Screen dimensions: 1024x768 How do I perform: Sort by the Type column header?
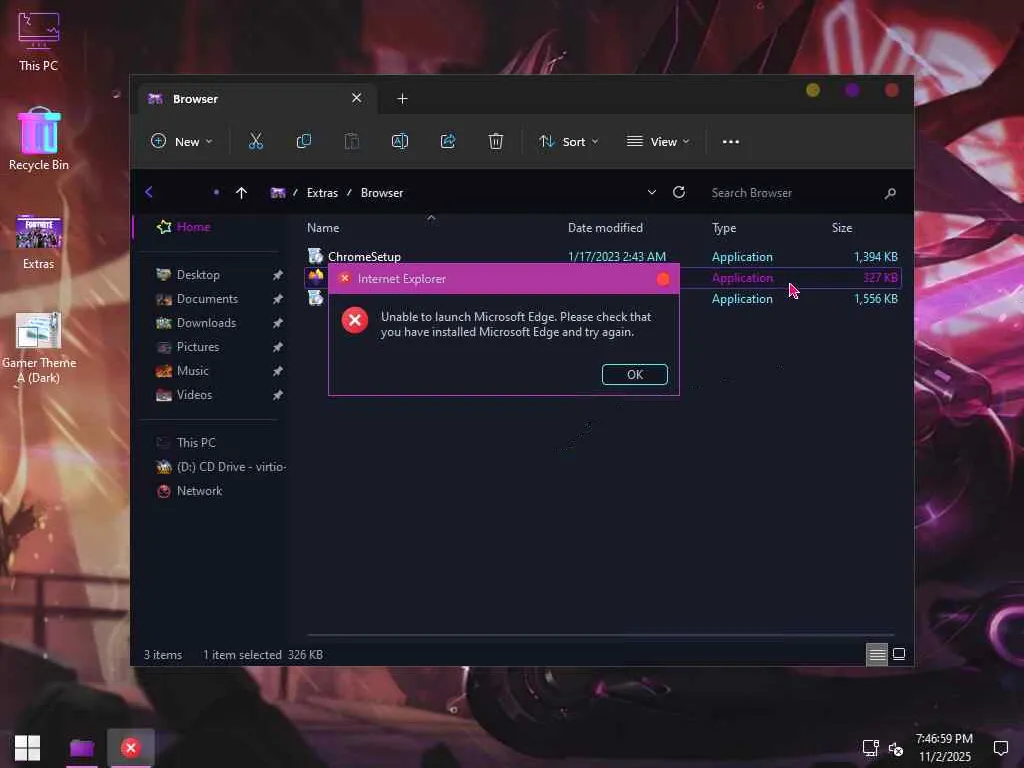pos(724,228)
